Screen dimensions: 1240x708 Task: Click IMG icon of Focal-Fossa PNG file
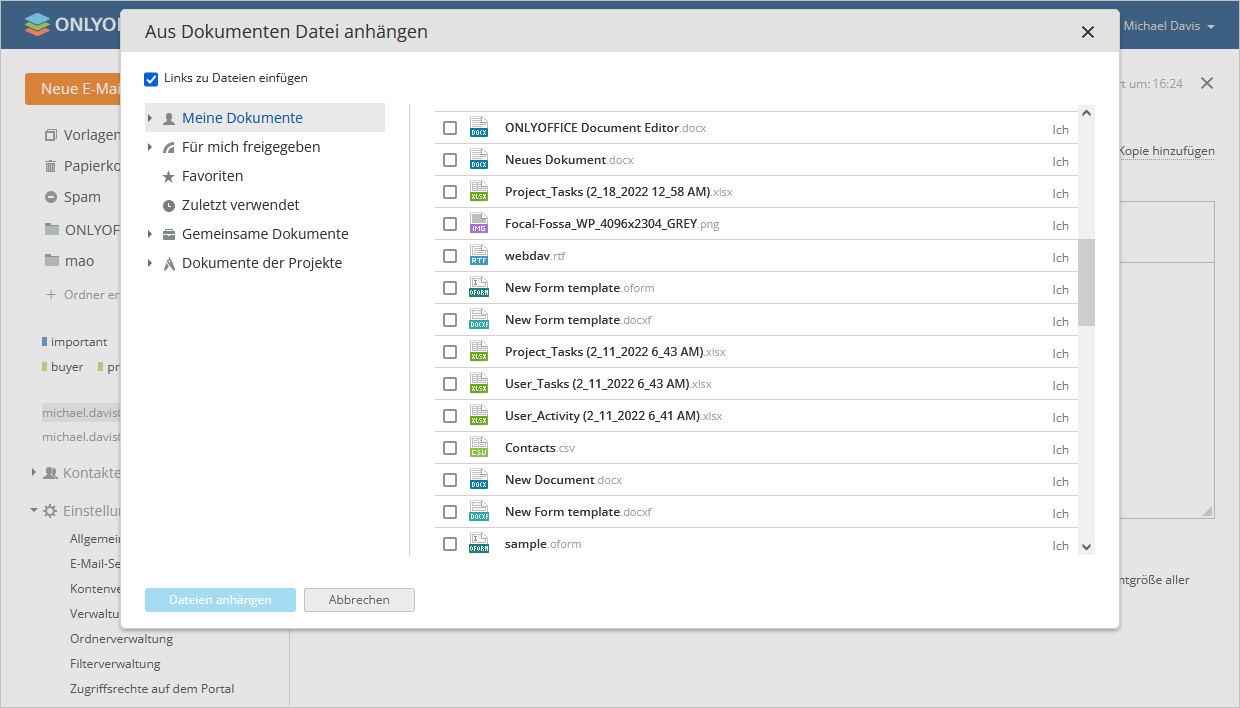[479, 224]
